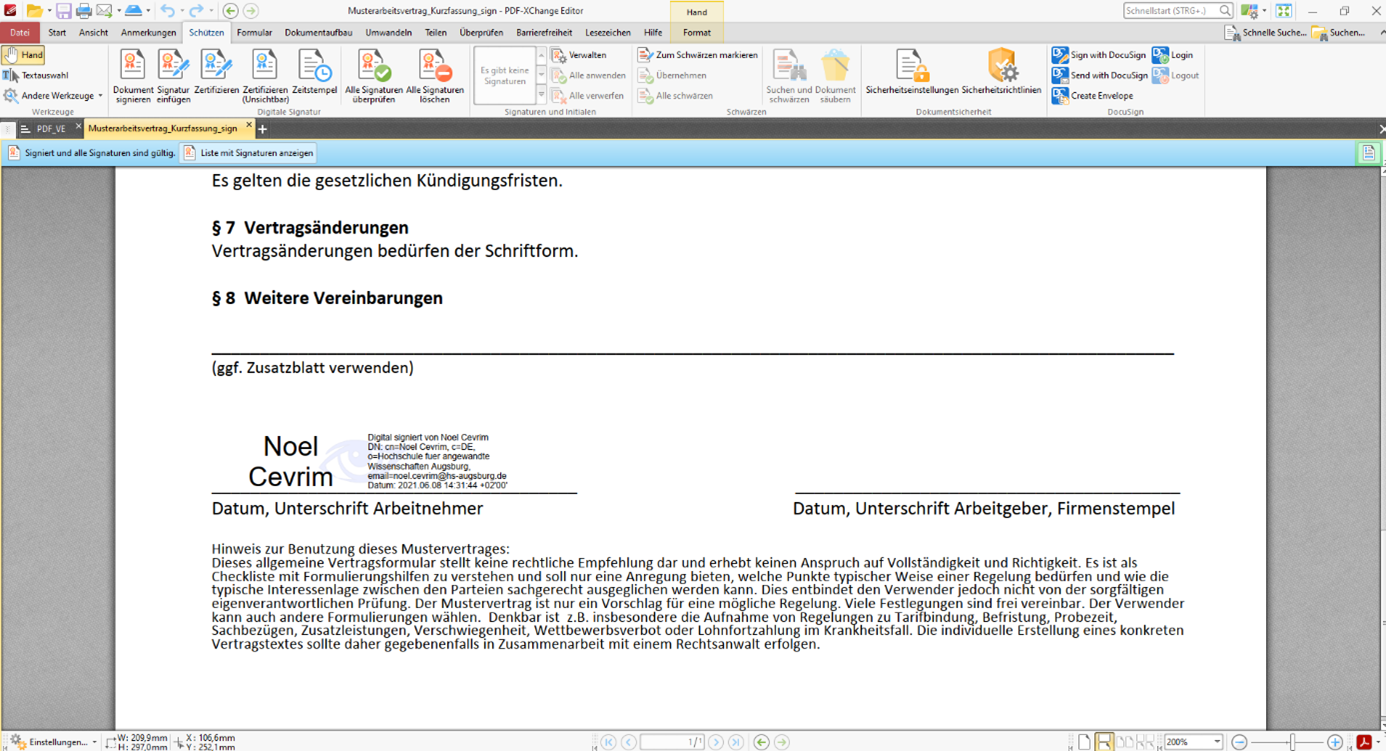Toggle single page layout in status bar

coord(1084,742)
